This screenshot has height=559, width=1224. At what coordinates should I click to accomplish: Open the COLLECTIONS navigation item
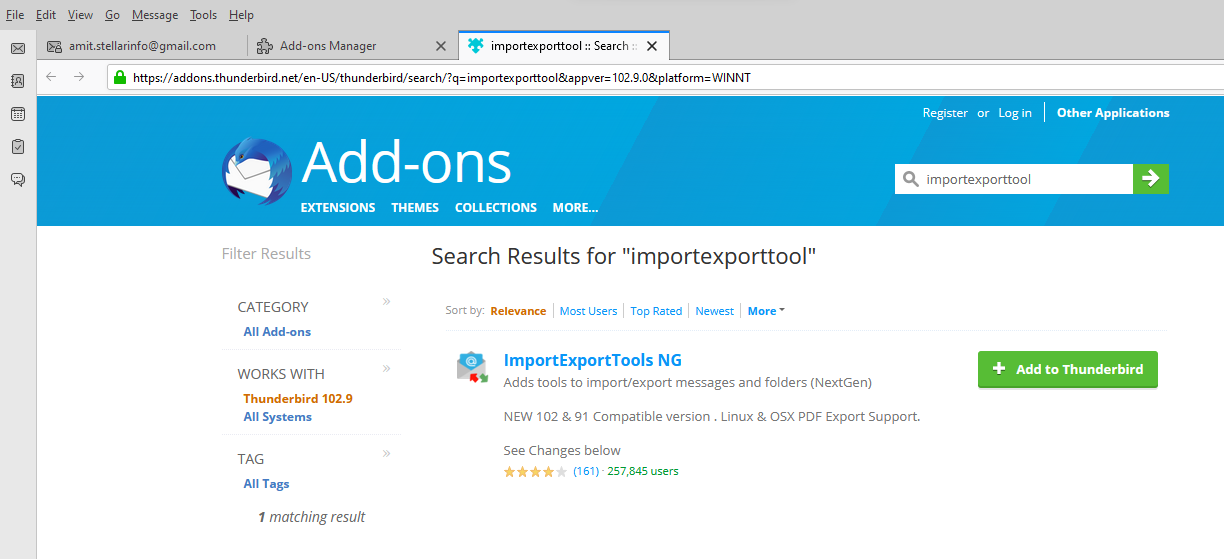click(x=496, y=208)
